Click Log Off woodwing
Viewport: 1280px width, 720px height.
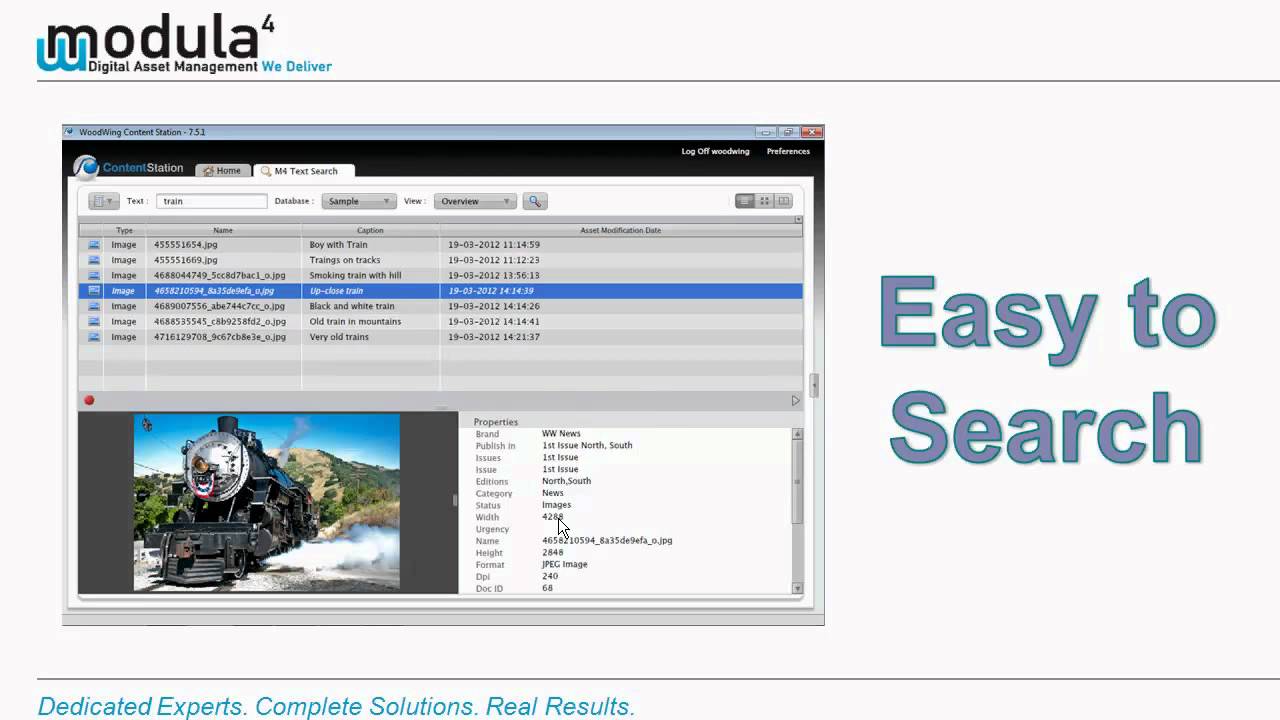[715, 151]
